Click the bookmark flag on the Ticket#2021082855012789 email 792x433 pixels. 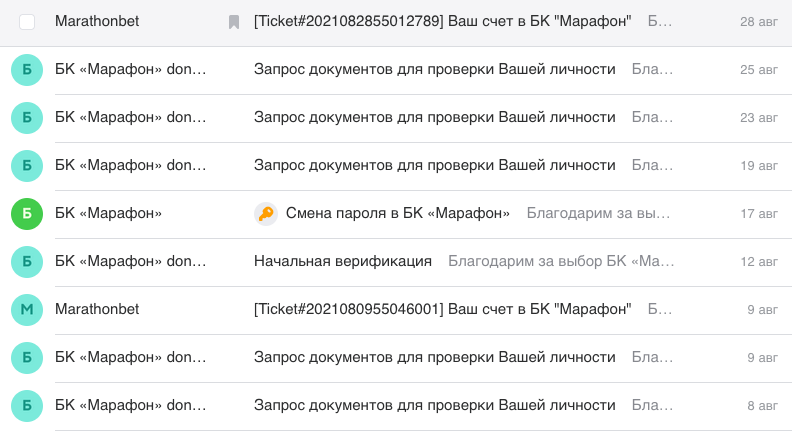(x=234, y=22)
